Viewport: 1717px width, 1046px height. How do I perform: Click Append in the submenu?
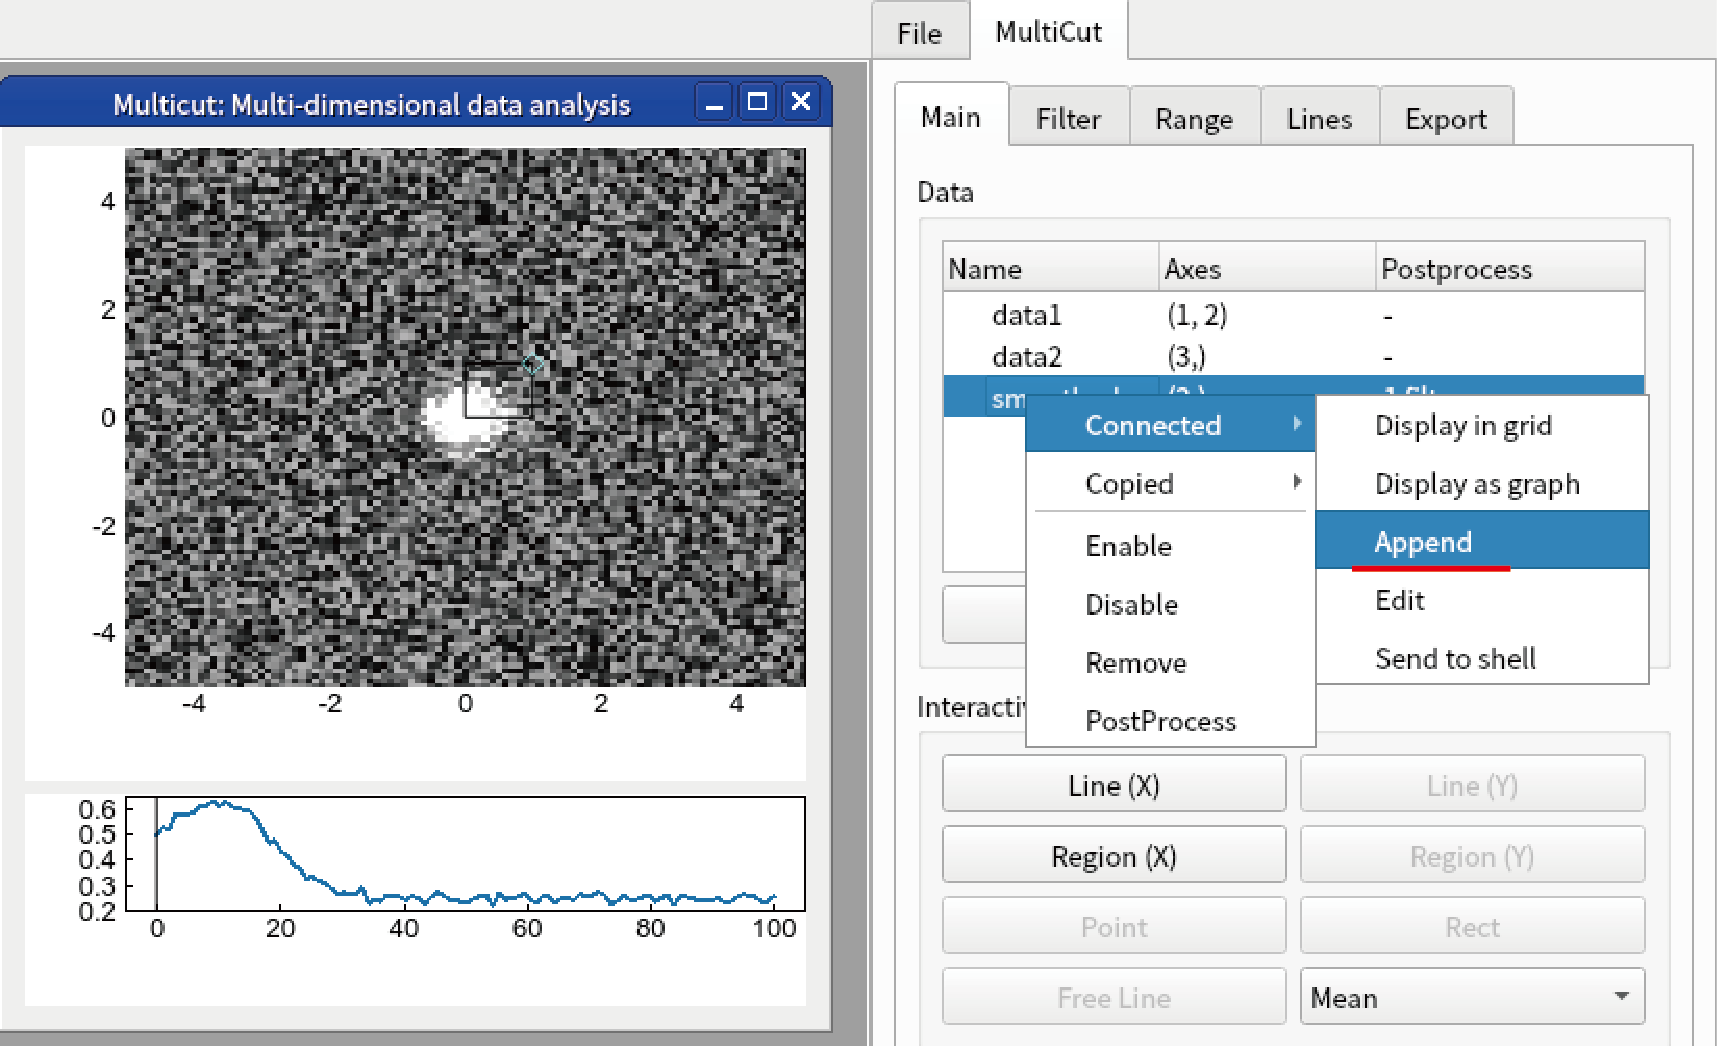click(x=1482, y=541)
